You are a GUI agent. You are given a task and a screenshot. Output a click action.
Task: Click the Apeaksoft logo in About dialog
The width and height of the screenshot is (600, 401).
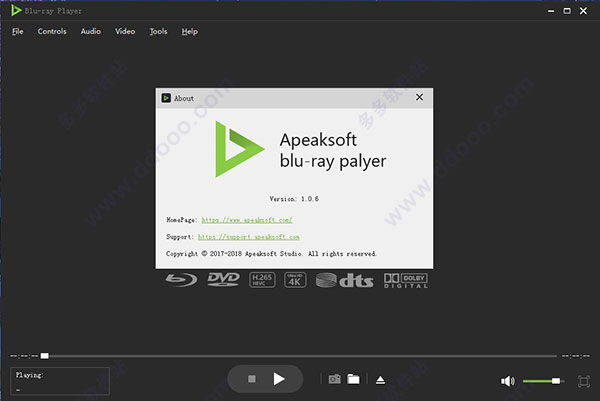point(238,151)
